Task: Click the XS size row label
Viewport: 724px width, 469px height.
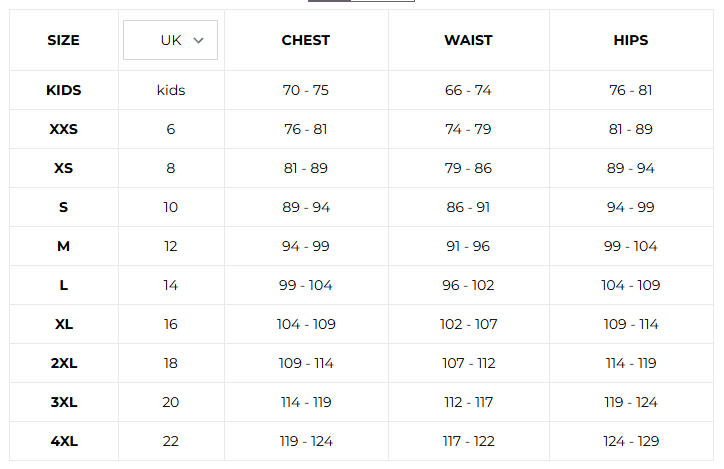Action: tap(63, 168)
